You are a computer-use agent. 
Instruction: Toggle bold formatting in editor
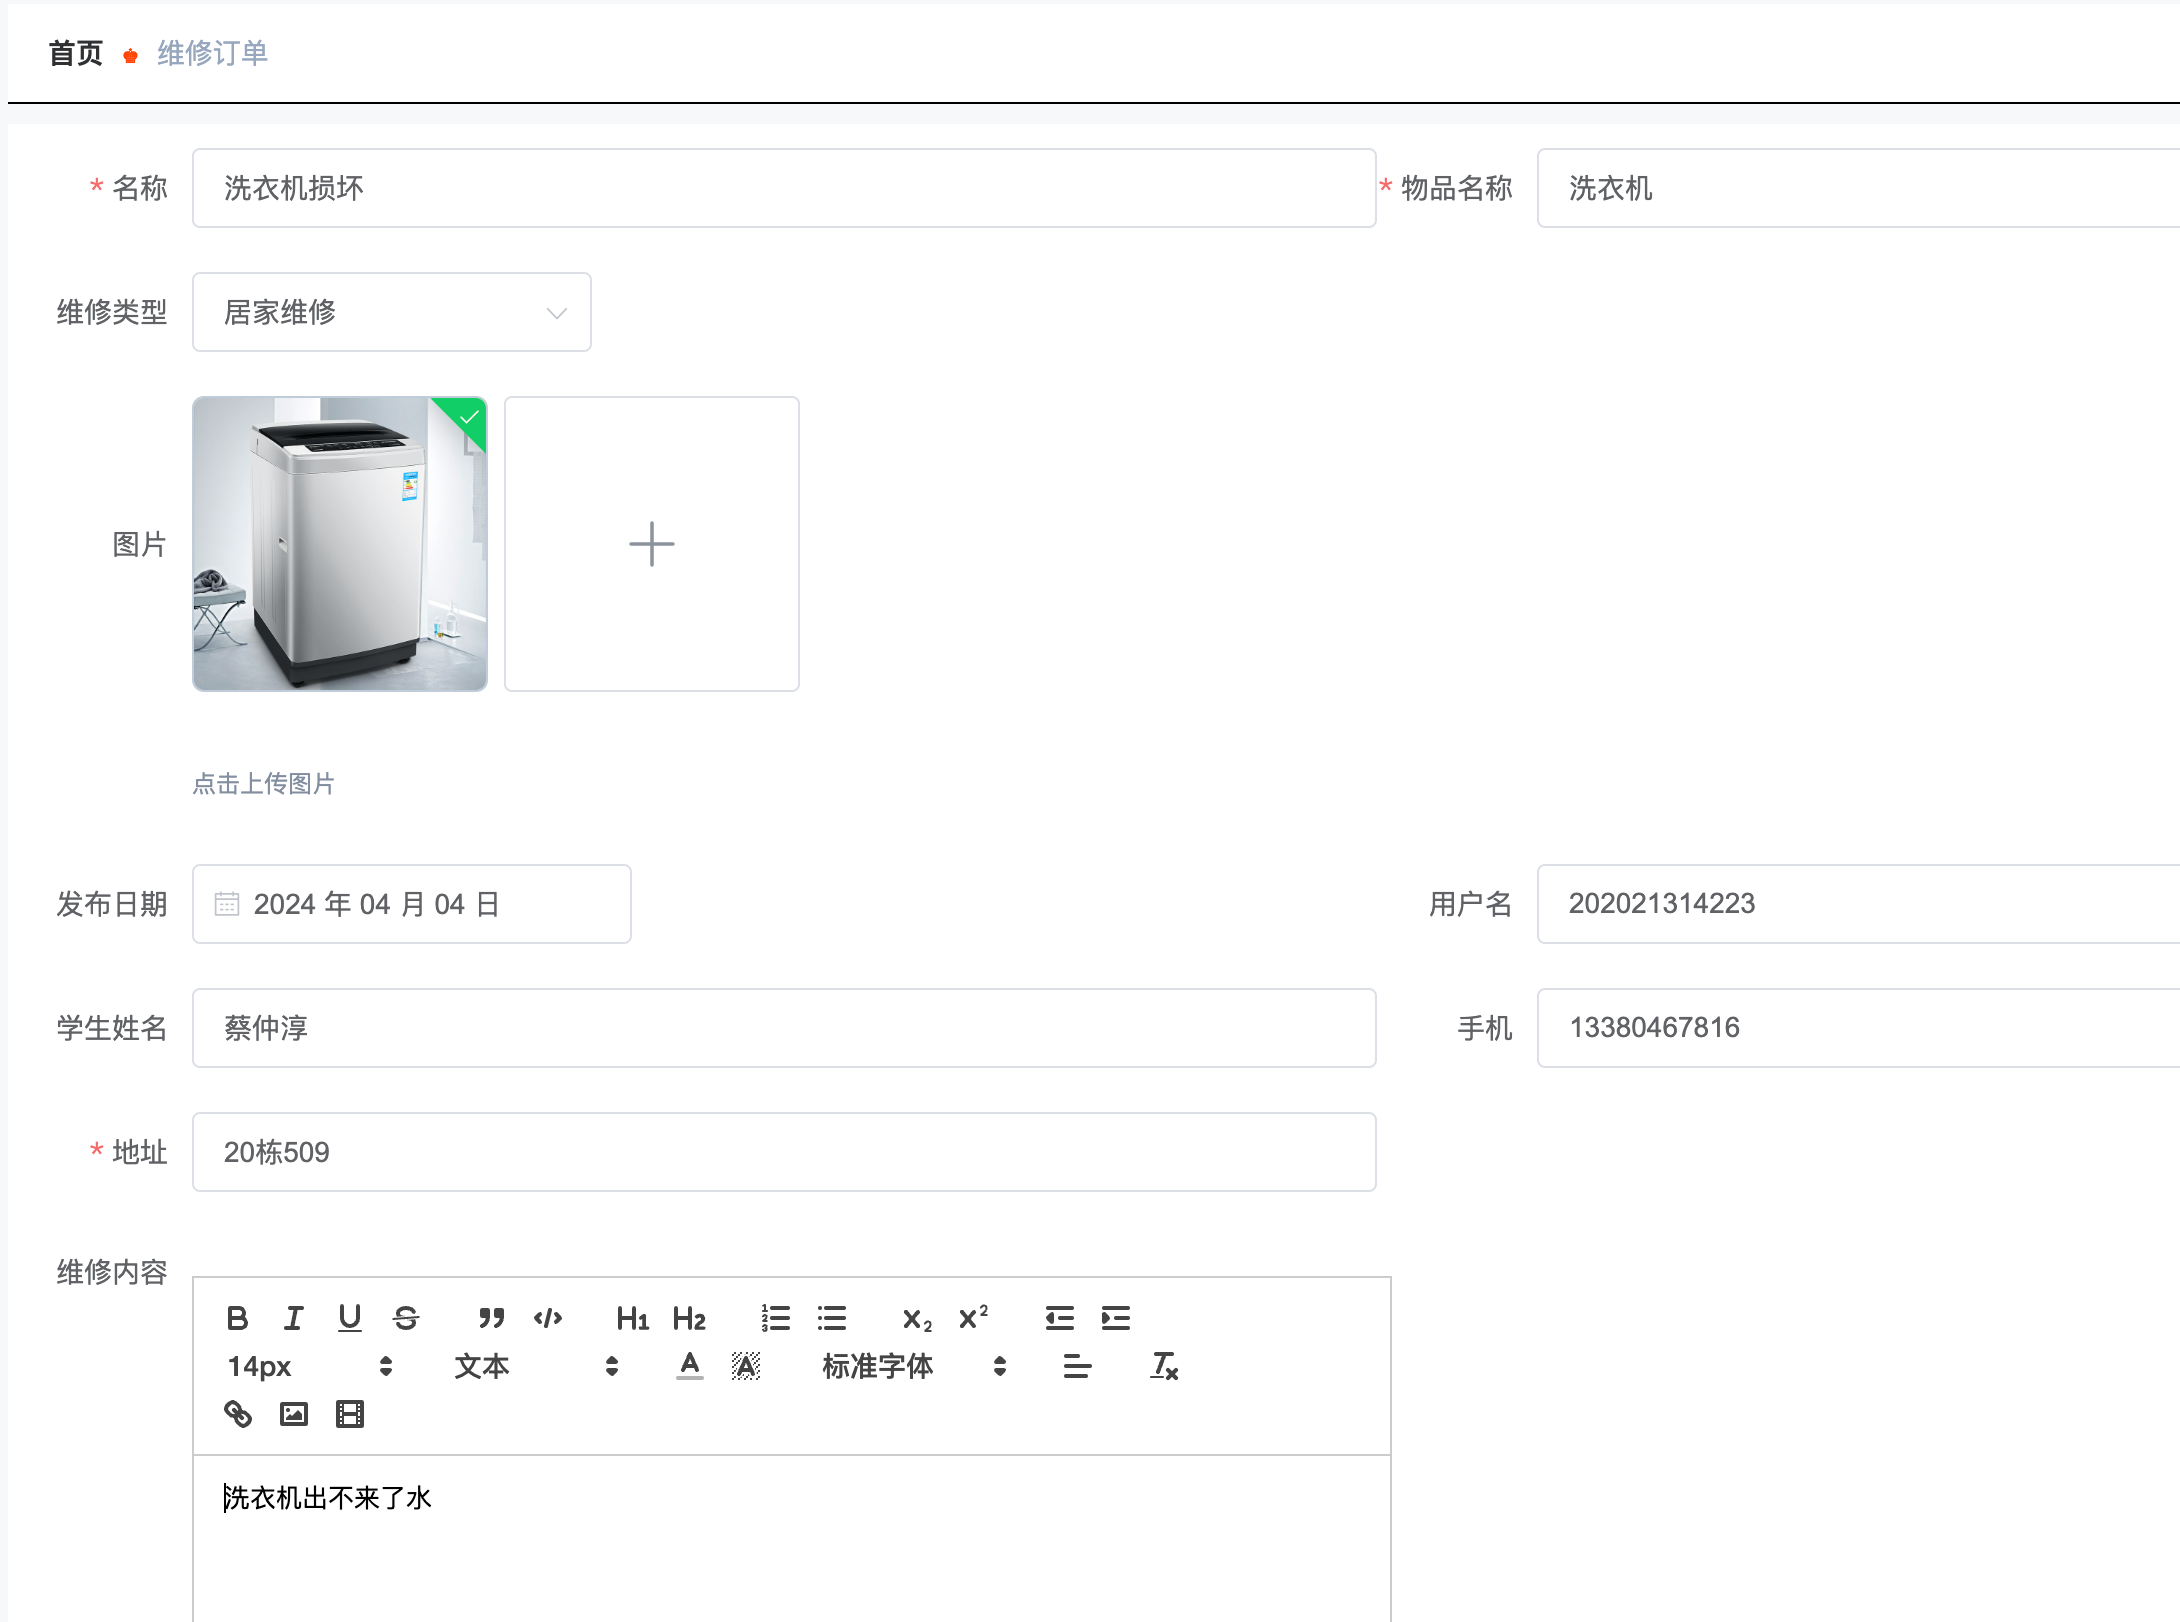point(237,1318)
